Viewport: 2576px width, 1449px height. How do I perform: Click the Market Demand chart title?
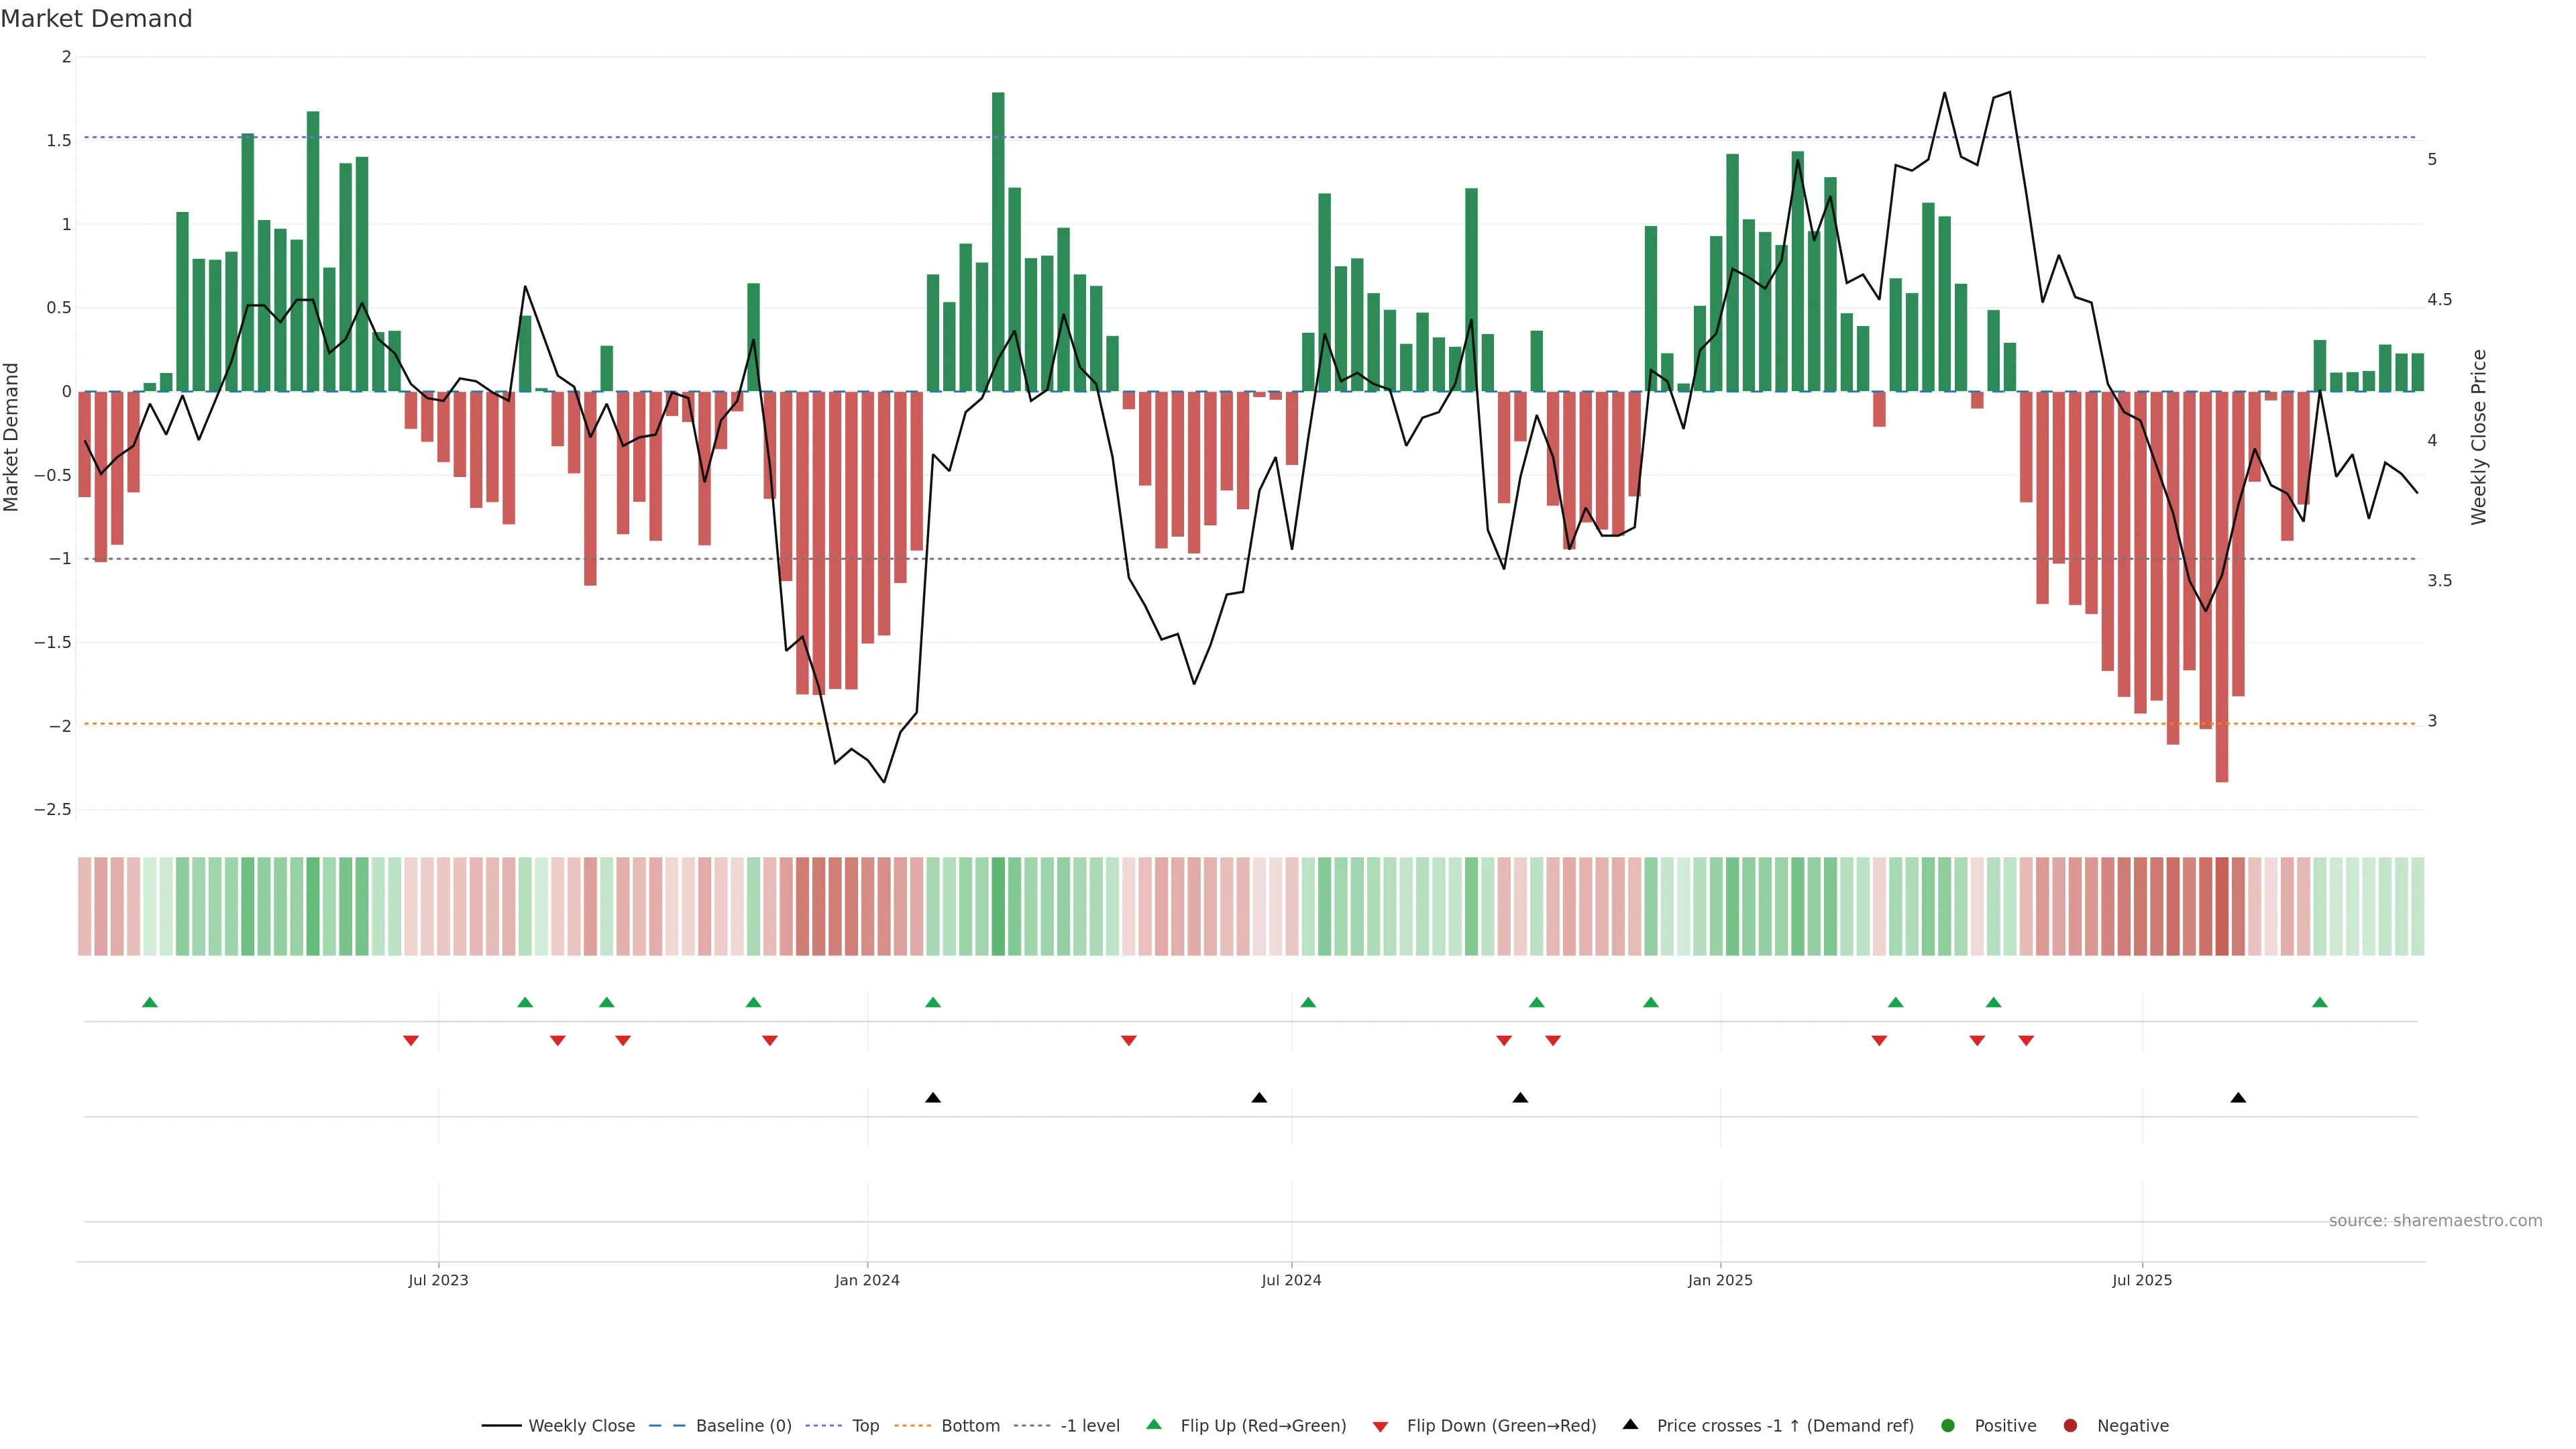[96, 19]
